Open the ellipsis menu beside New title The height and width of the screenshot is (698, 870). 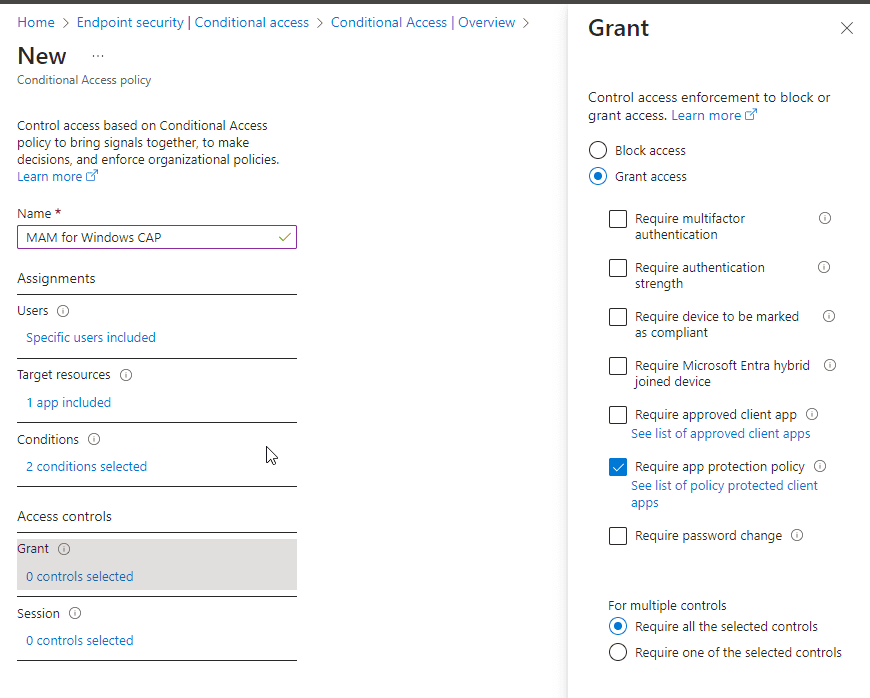click(98, 56)
